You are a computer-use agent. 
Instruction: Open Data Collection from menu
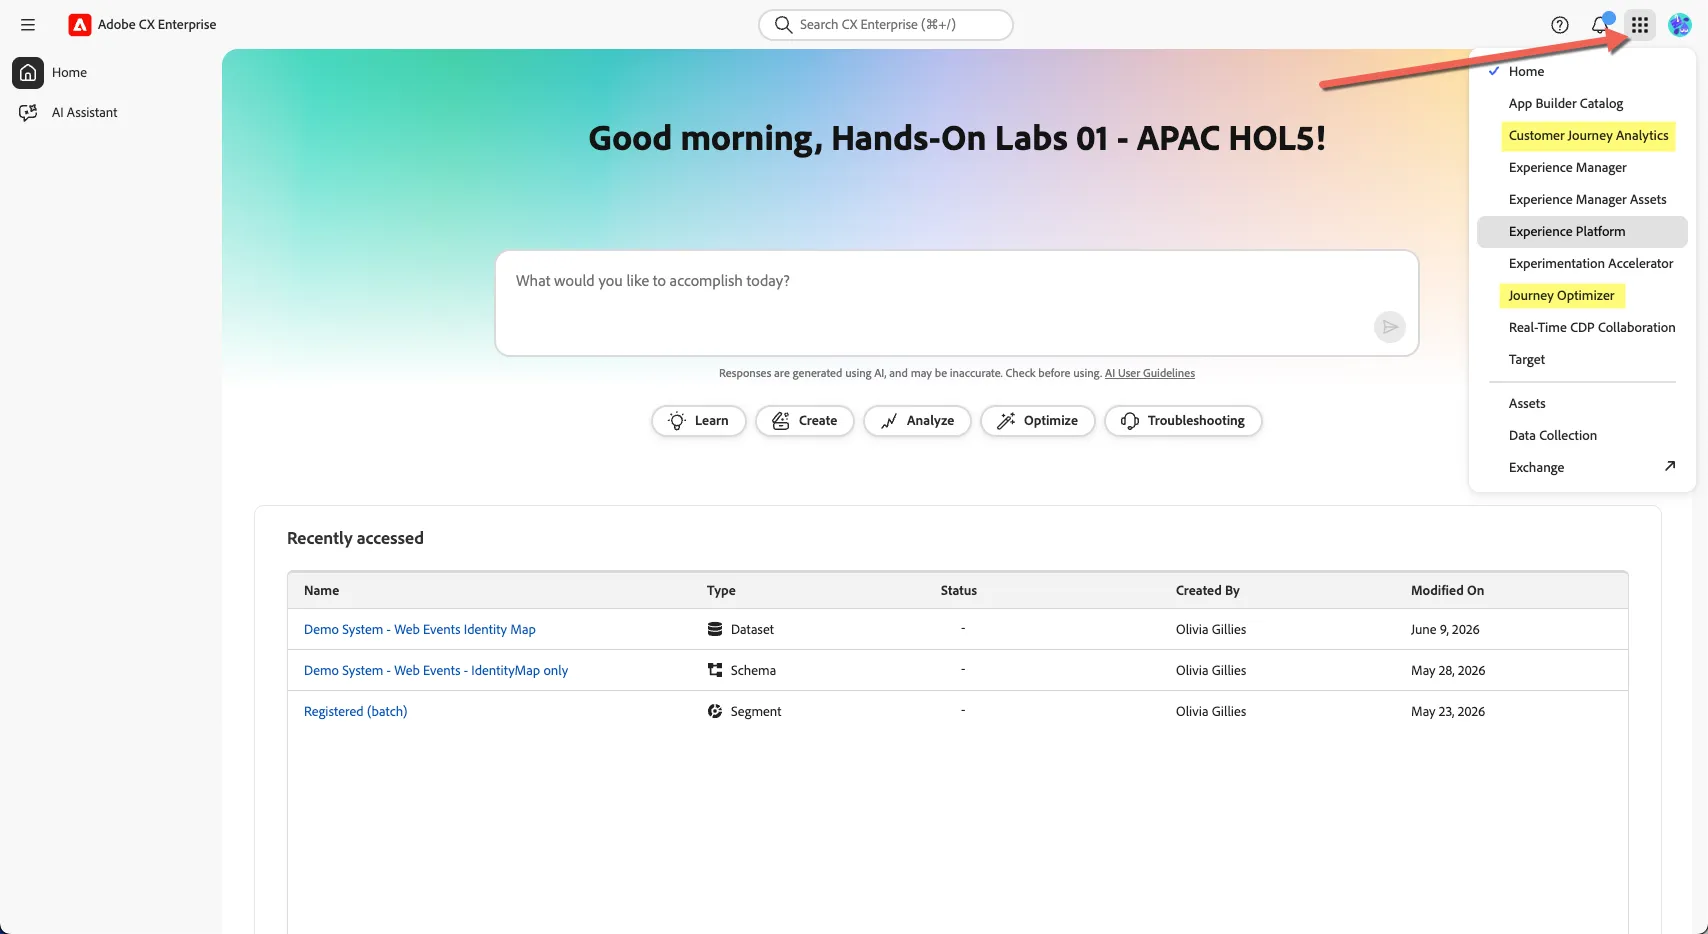point(1582,435)
